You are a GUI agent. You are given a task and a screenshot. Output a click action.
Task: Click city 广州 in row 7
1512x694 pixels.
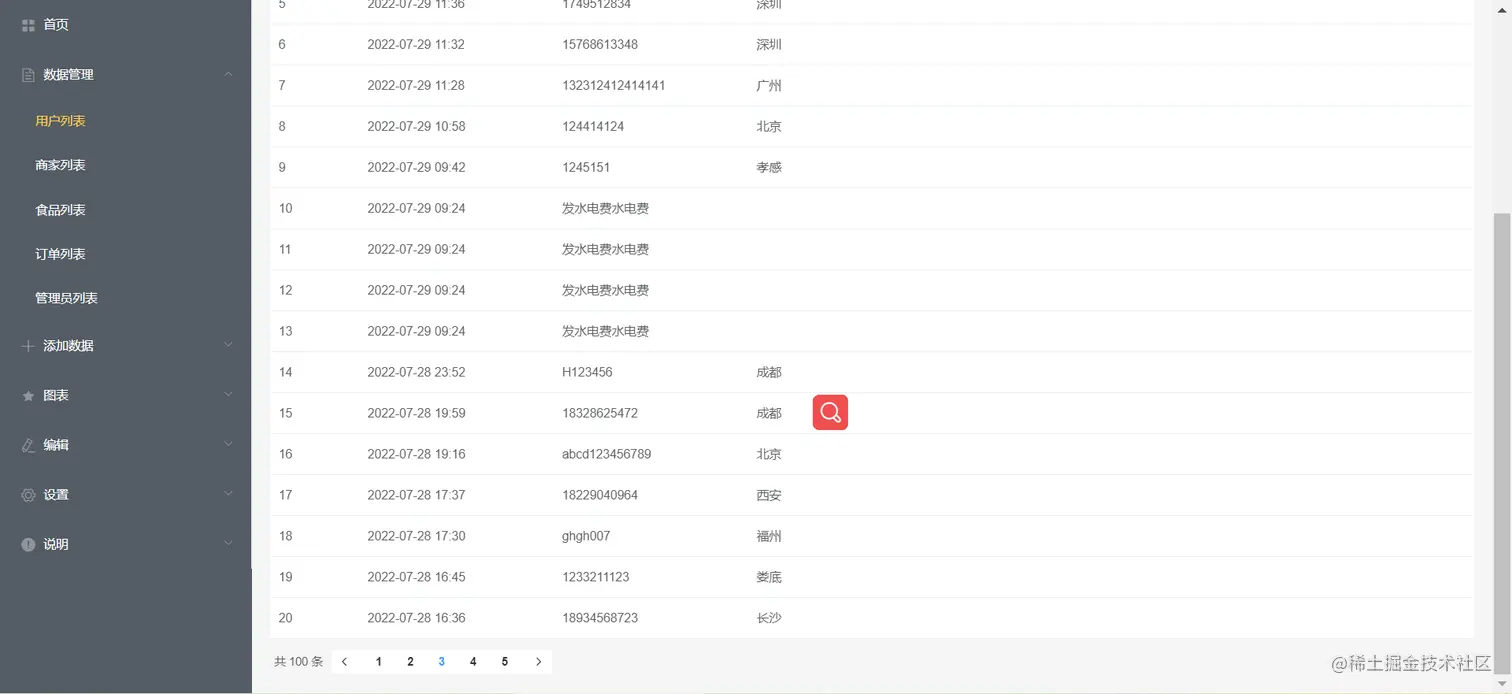[769, 86]
